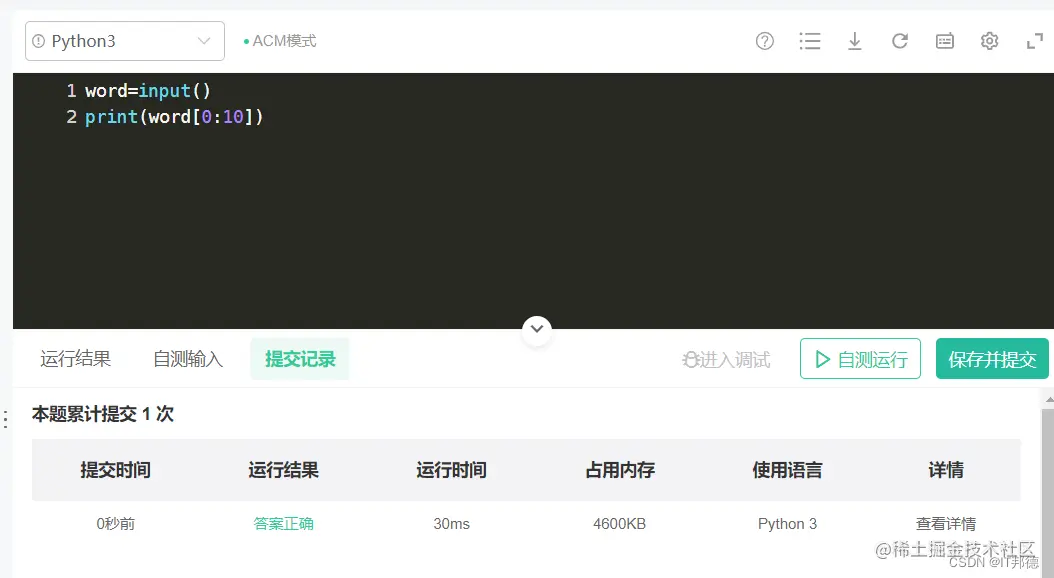Click the download code icon
Viewport: 1054px width, 578px height.
pos(854,41)
